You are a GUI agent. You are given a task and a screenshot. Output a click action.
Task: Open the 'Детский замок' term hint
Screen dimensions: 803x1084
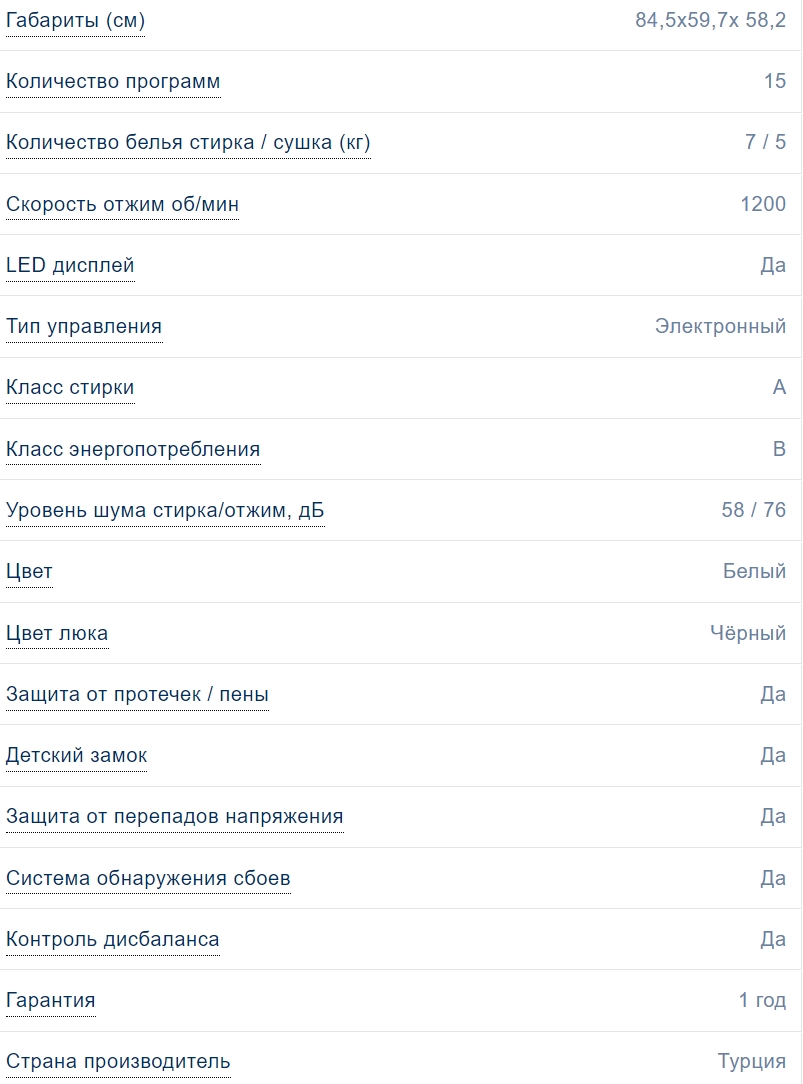[x=77, y=755]
